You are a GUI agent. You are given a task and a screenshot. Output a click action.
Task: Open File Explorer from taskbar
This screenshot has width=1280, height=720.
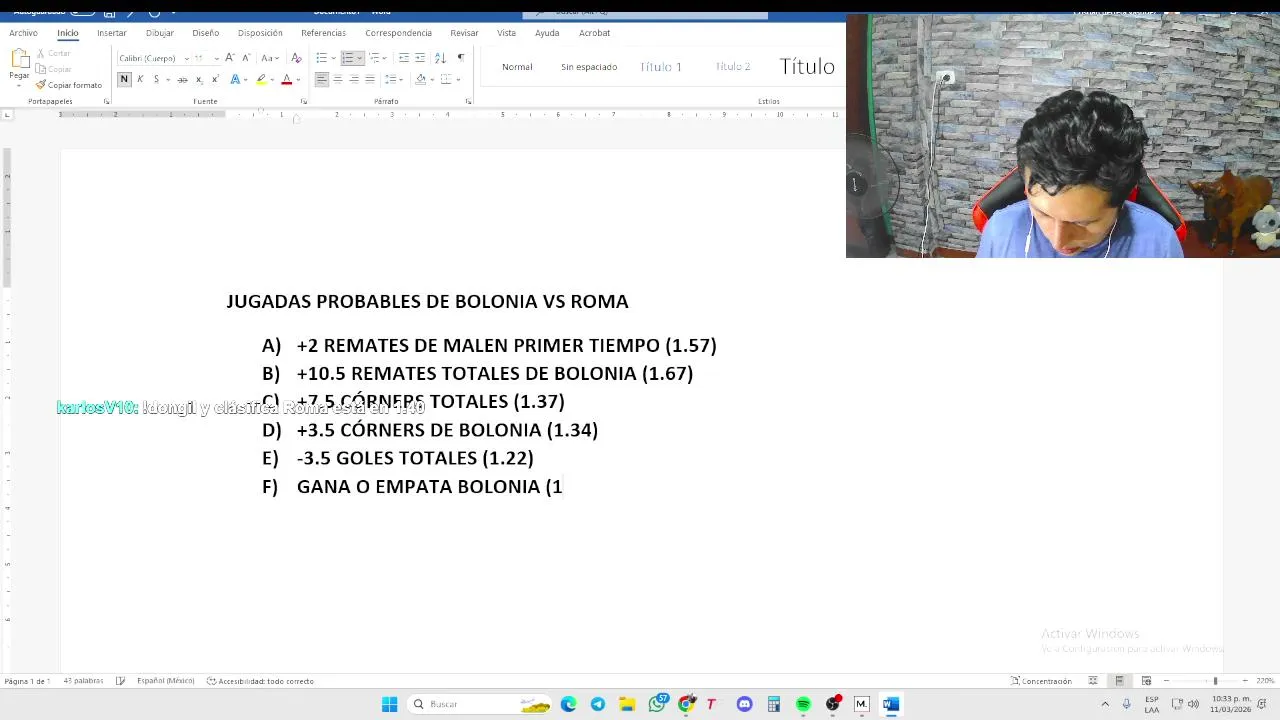627,704
